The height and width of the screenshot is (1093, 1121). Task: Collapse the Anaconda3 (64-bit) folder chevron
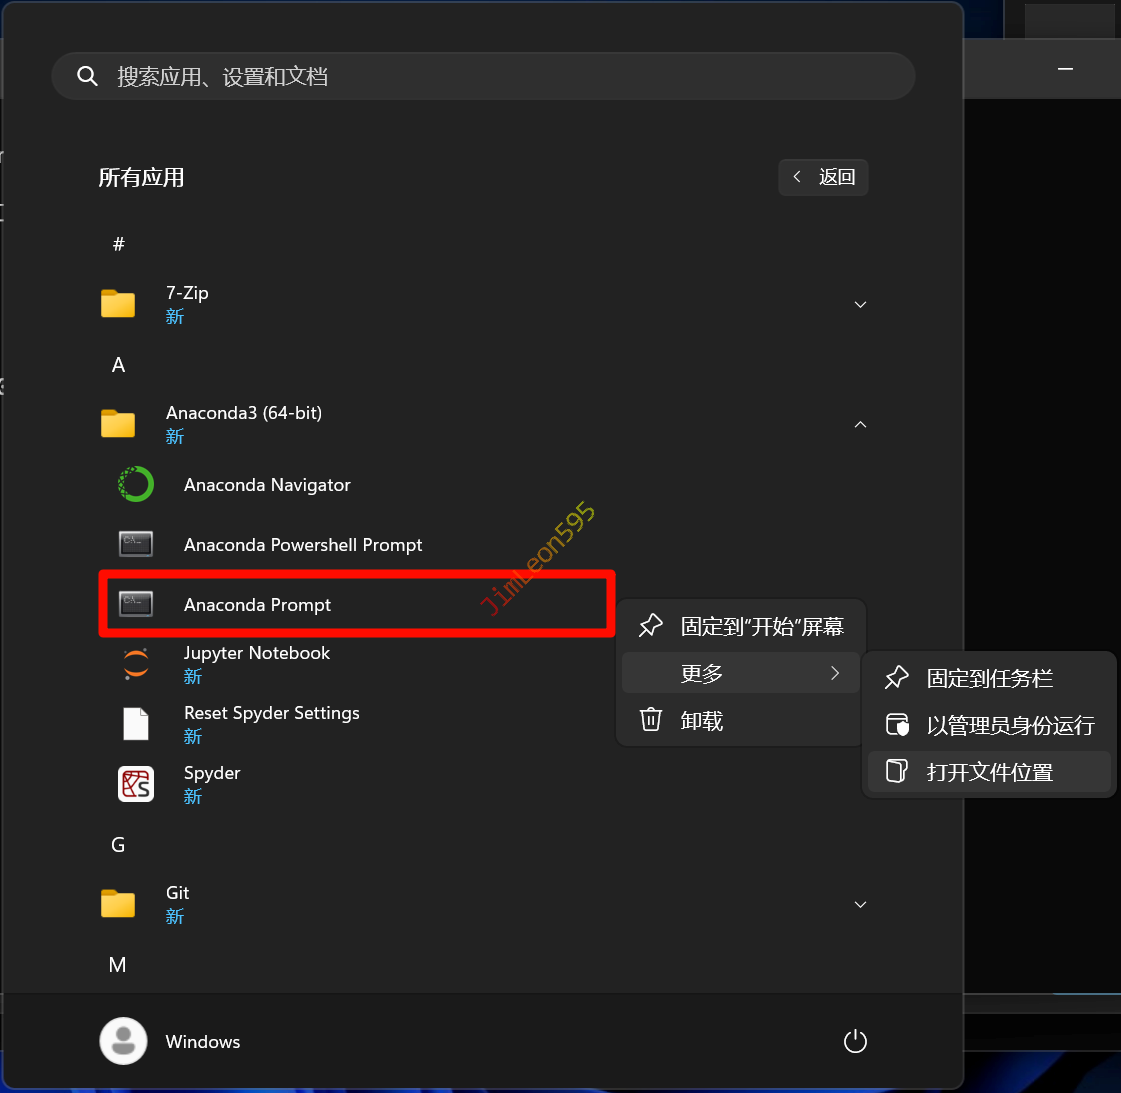pyautogui.click(x=860, y=425)
